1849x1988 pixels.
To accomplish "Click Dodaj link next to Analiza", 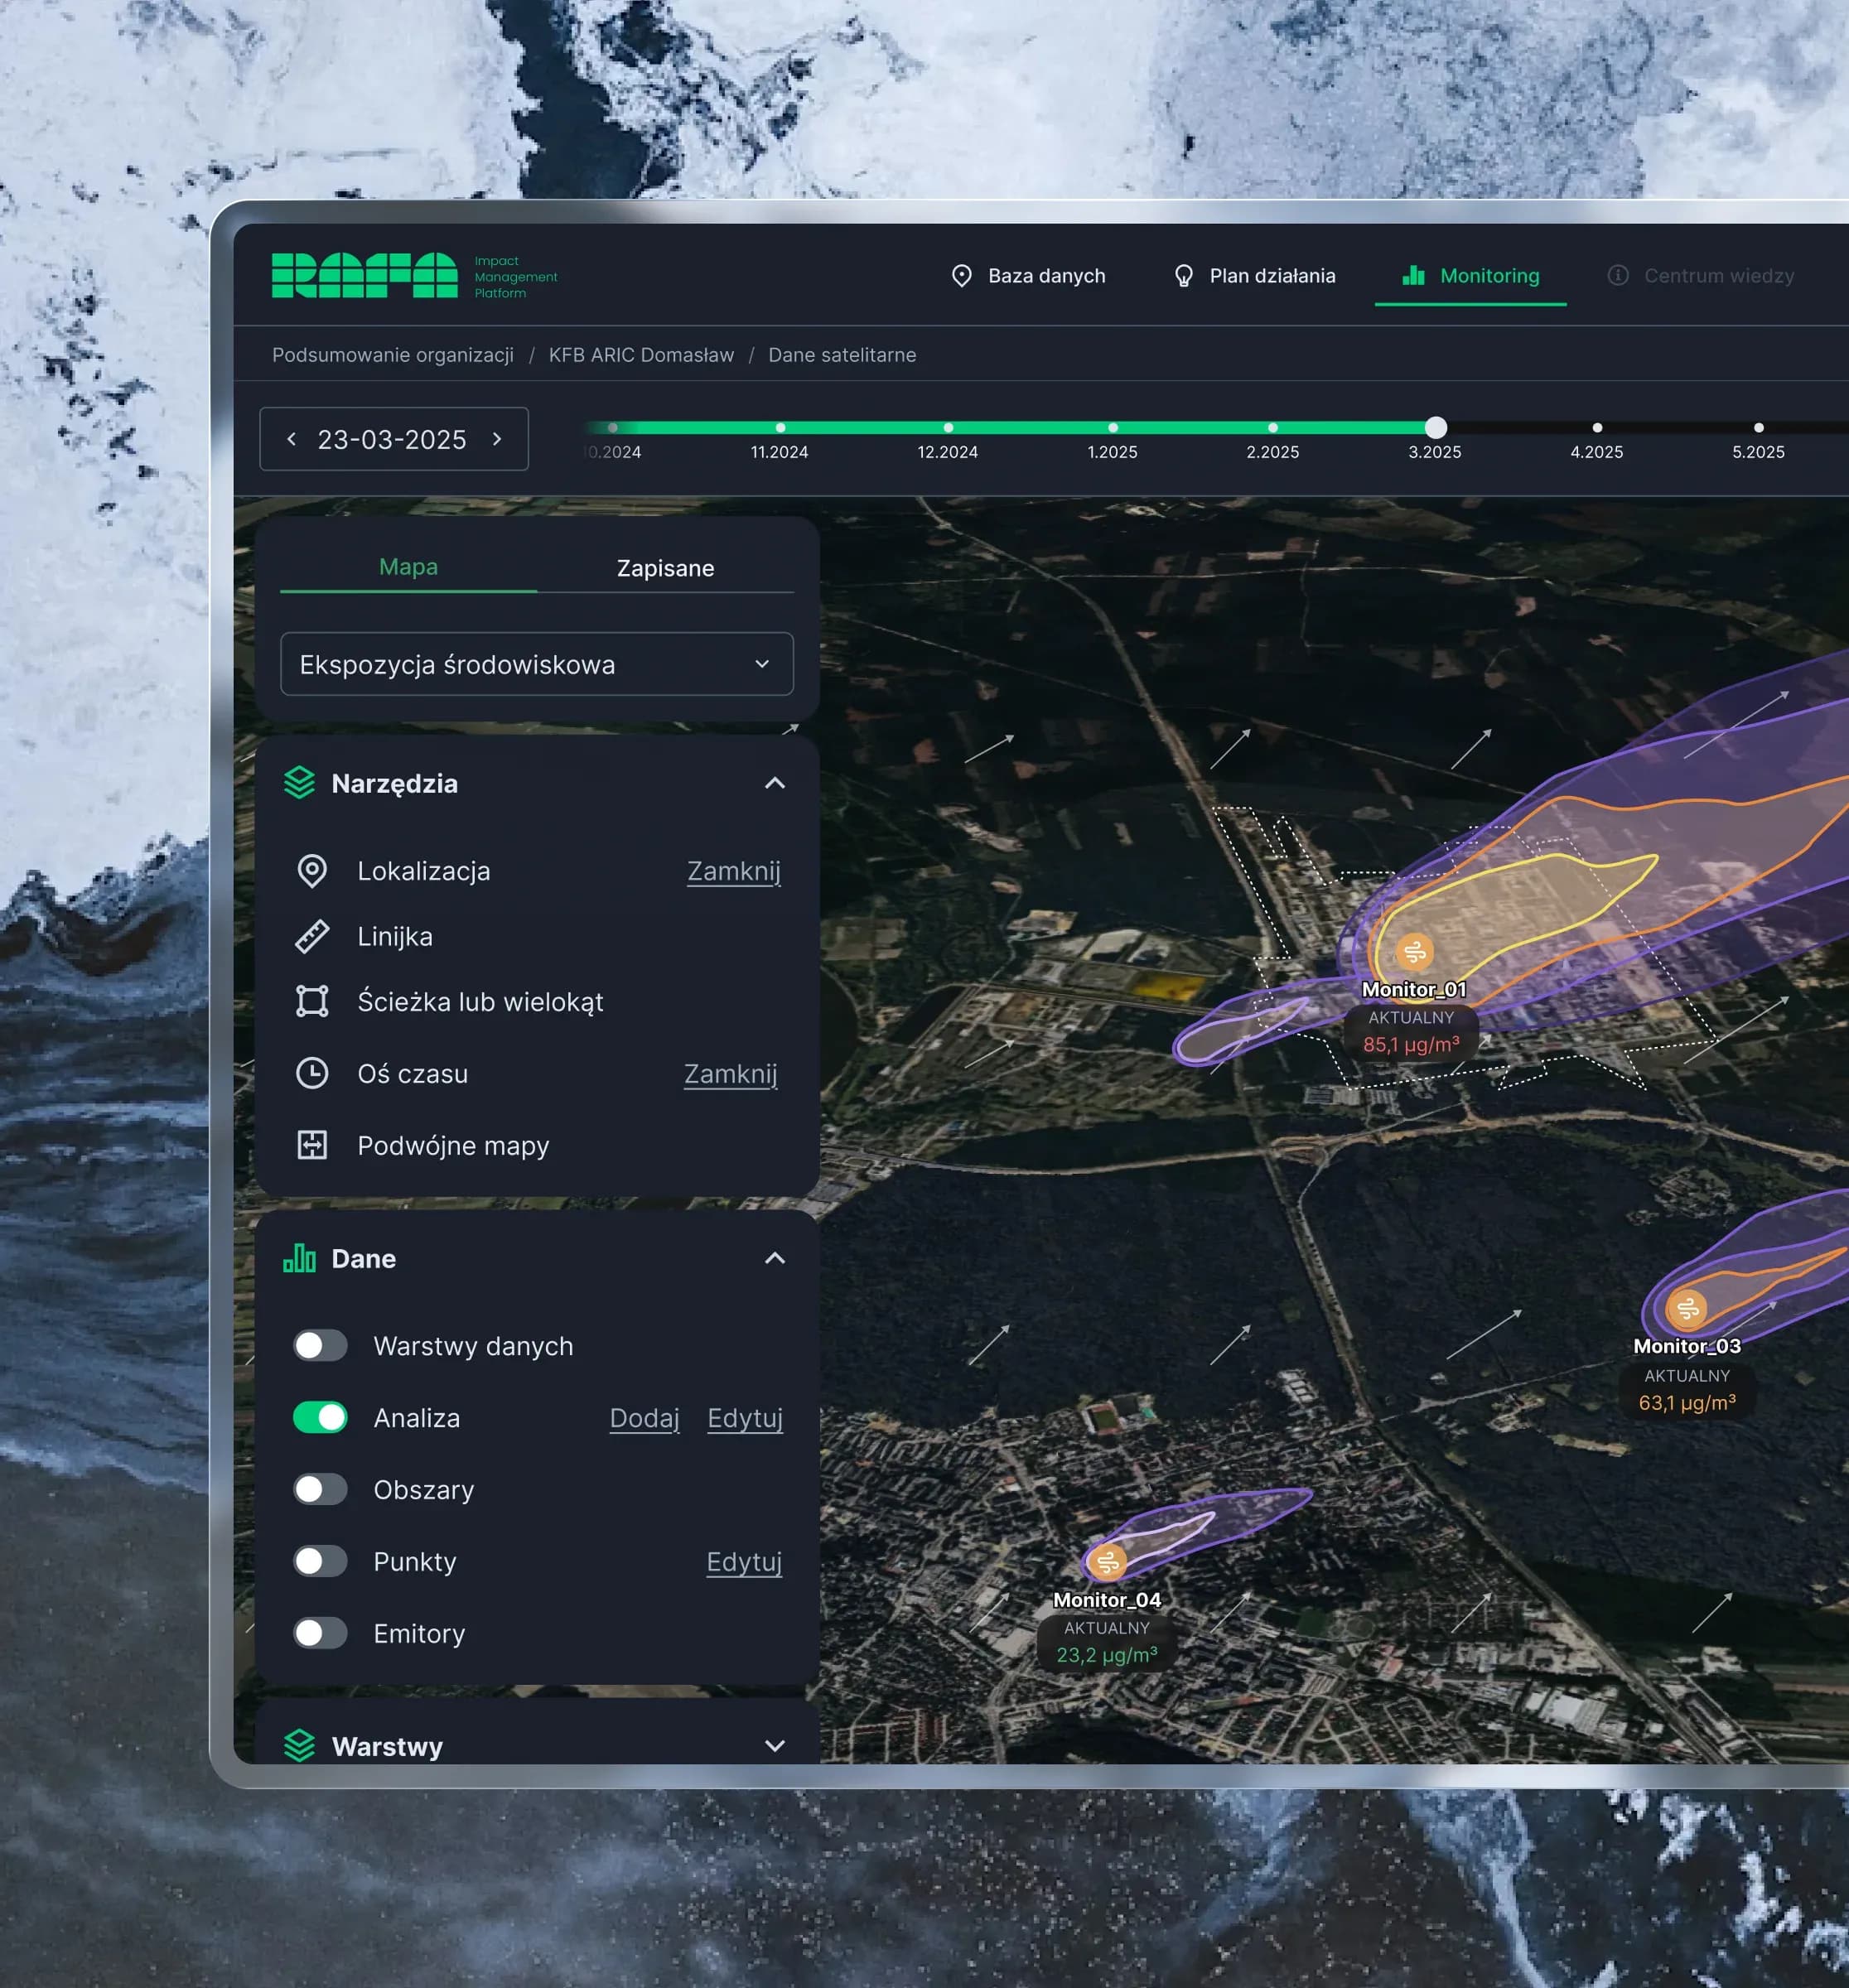I will click(644, 1418).
